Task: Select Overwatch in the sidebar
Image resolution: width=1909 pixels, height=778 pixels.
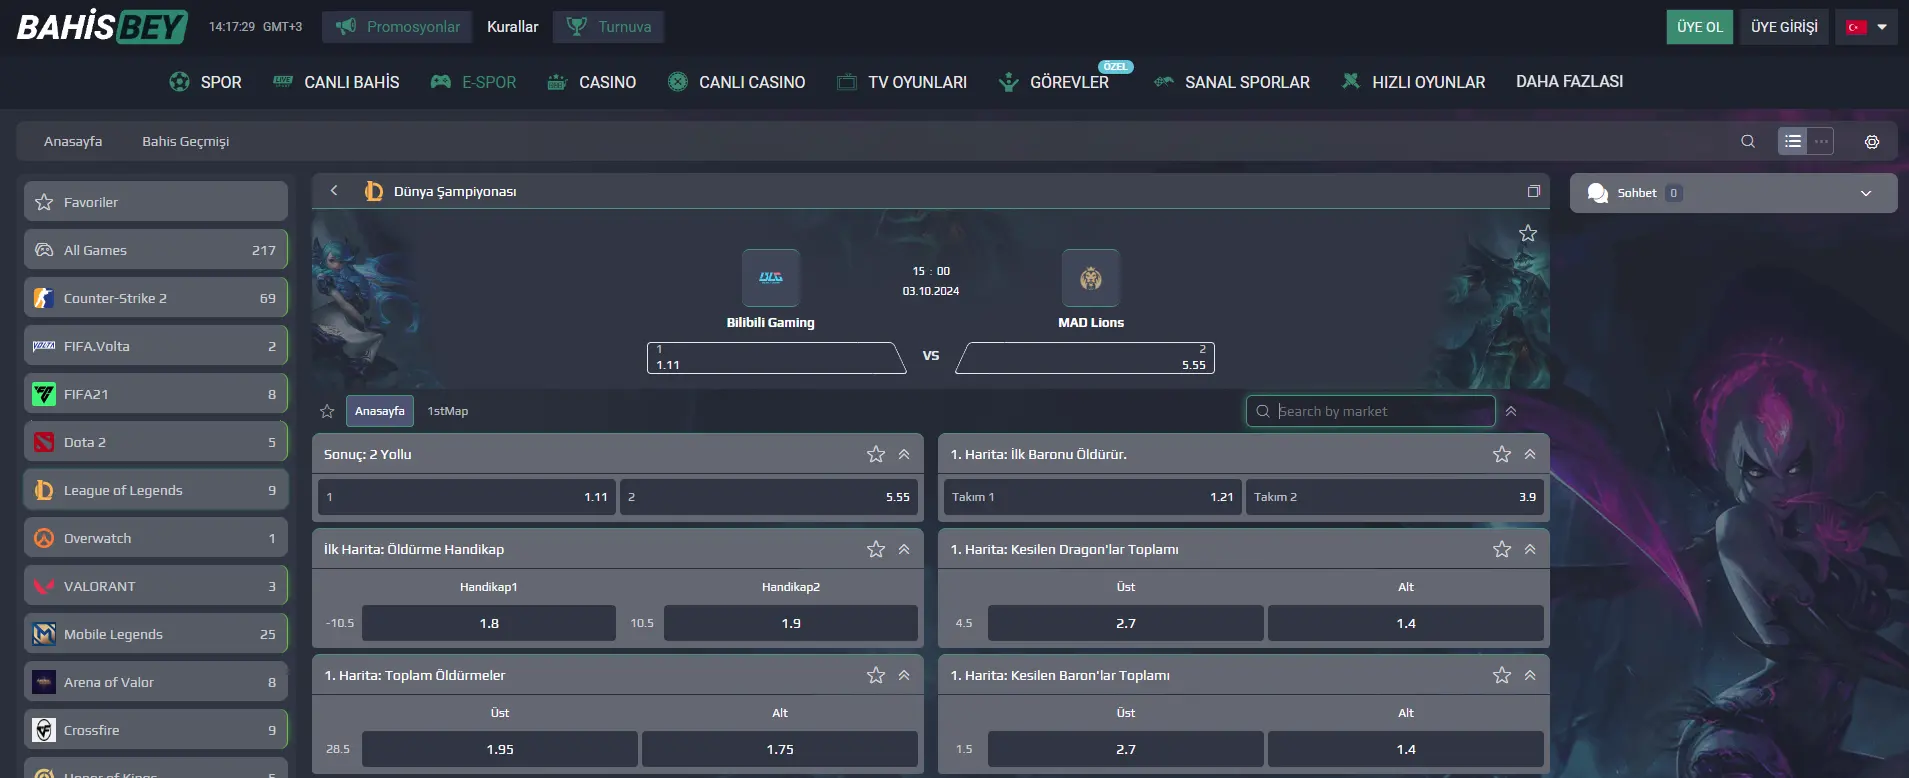Action: tap(156, 537)
